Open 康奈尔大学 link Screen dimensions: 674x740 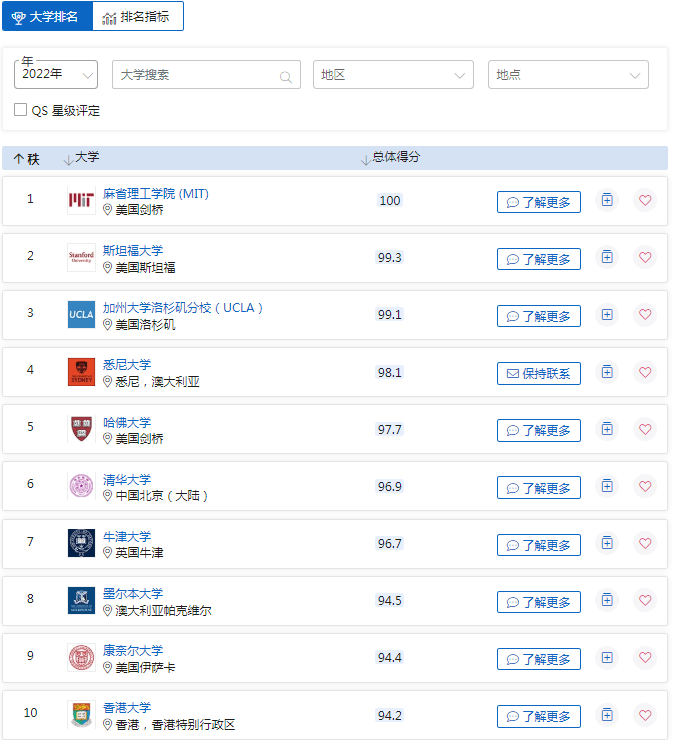click(x=133, y=650)
